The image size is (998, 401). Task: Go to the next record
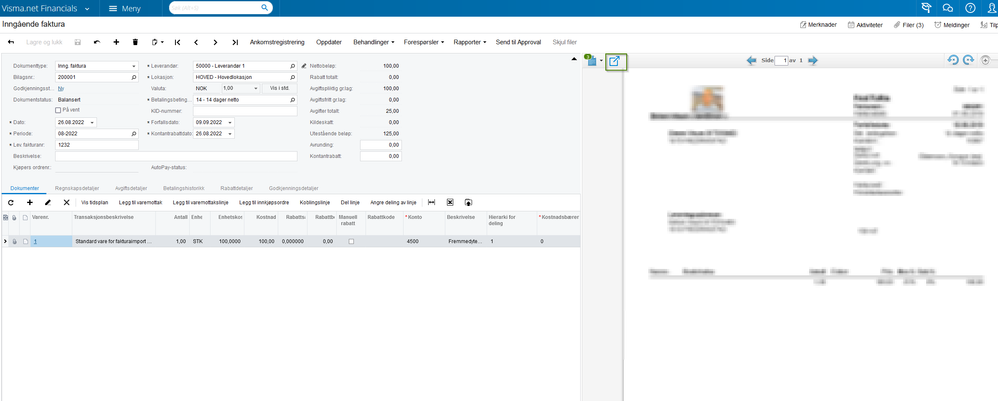tap(216, 42)
